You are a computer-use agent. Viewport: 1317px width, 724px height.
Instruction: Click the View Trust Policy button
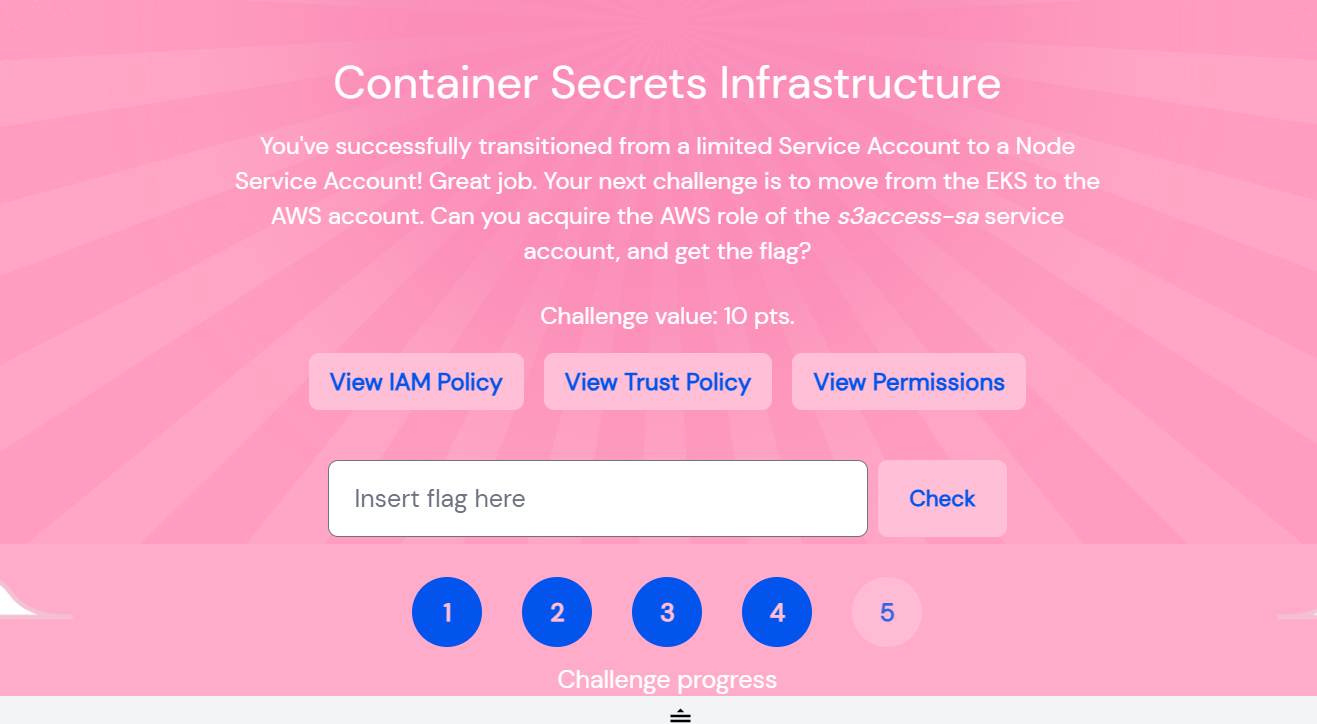658,382
